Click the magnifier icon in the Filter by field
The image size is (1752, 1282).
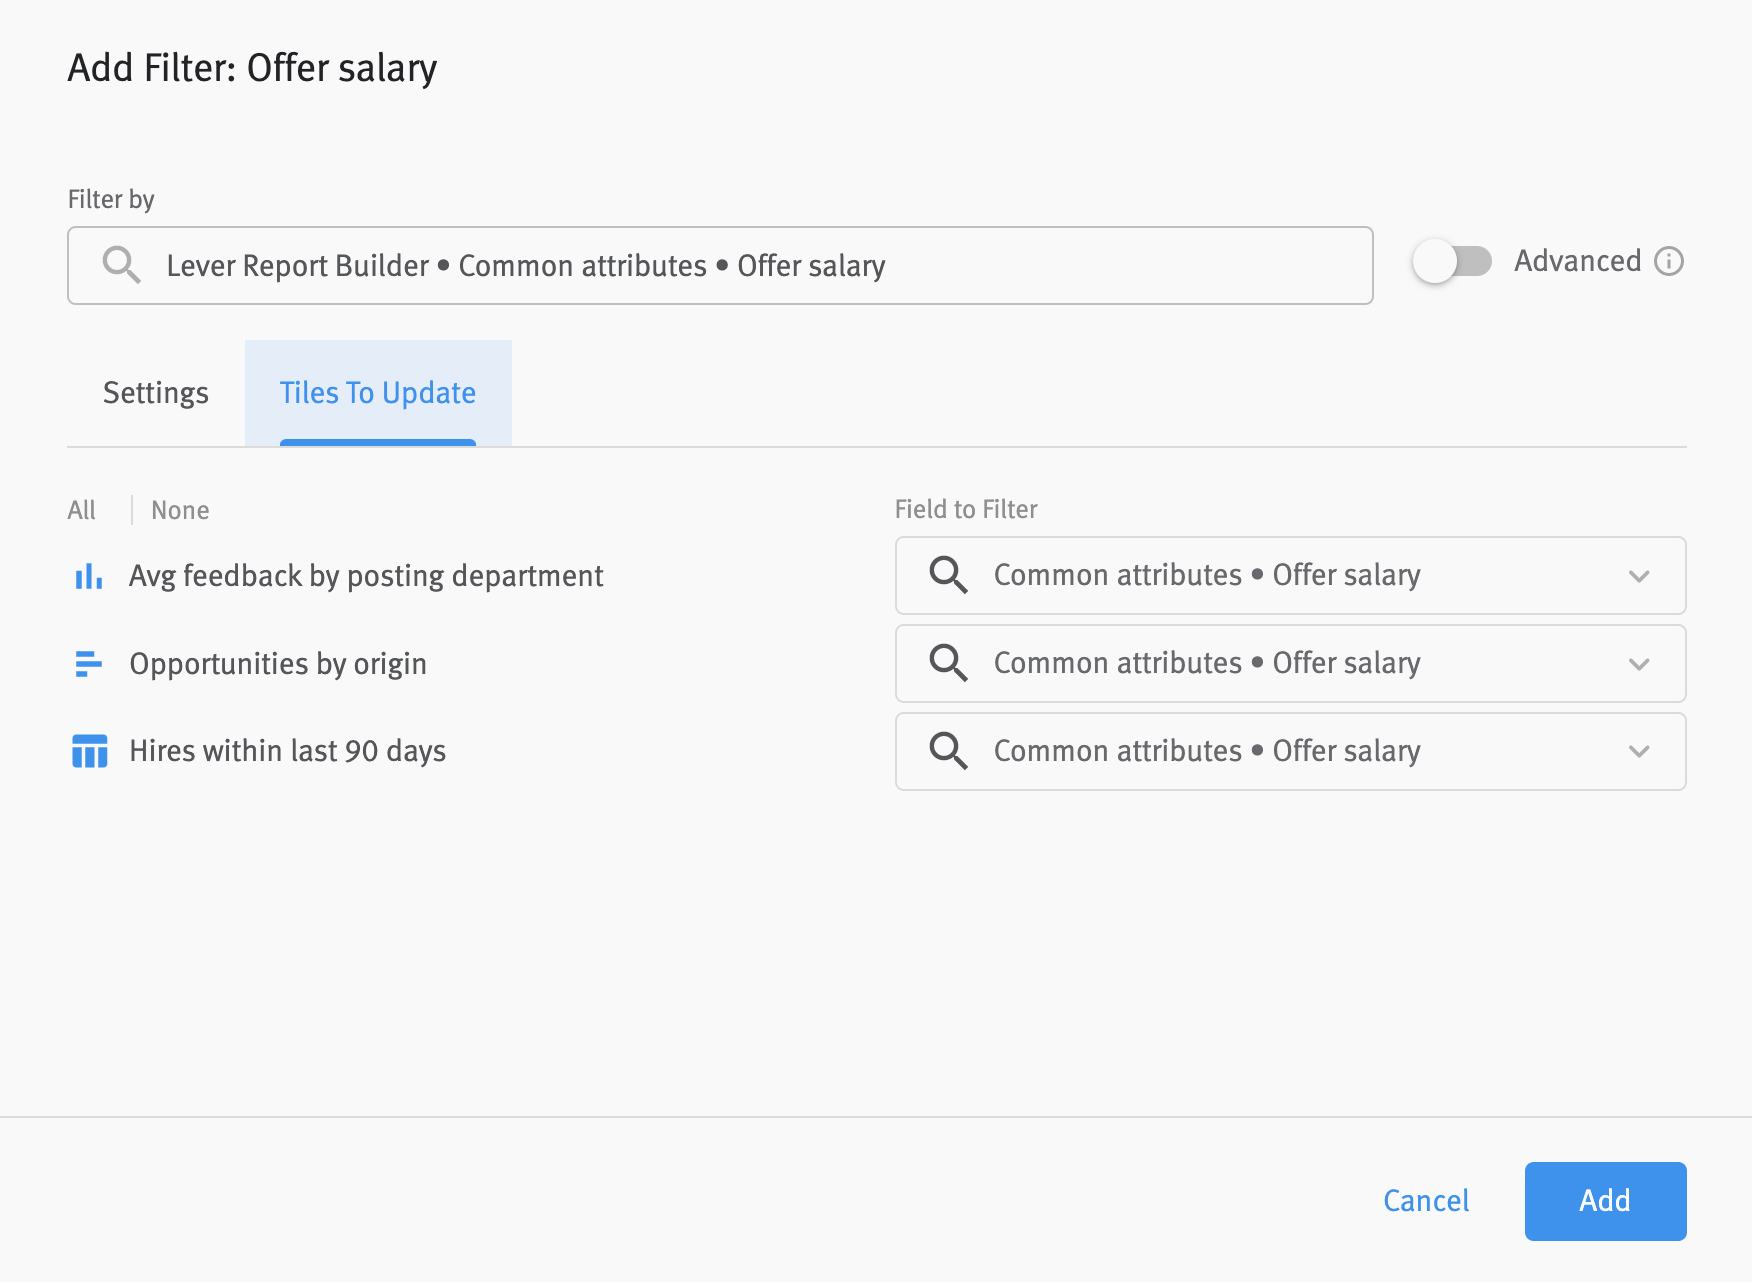pyautogui.click(x=121, y=265)
